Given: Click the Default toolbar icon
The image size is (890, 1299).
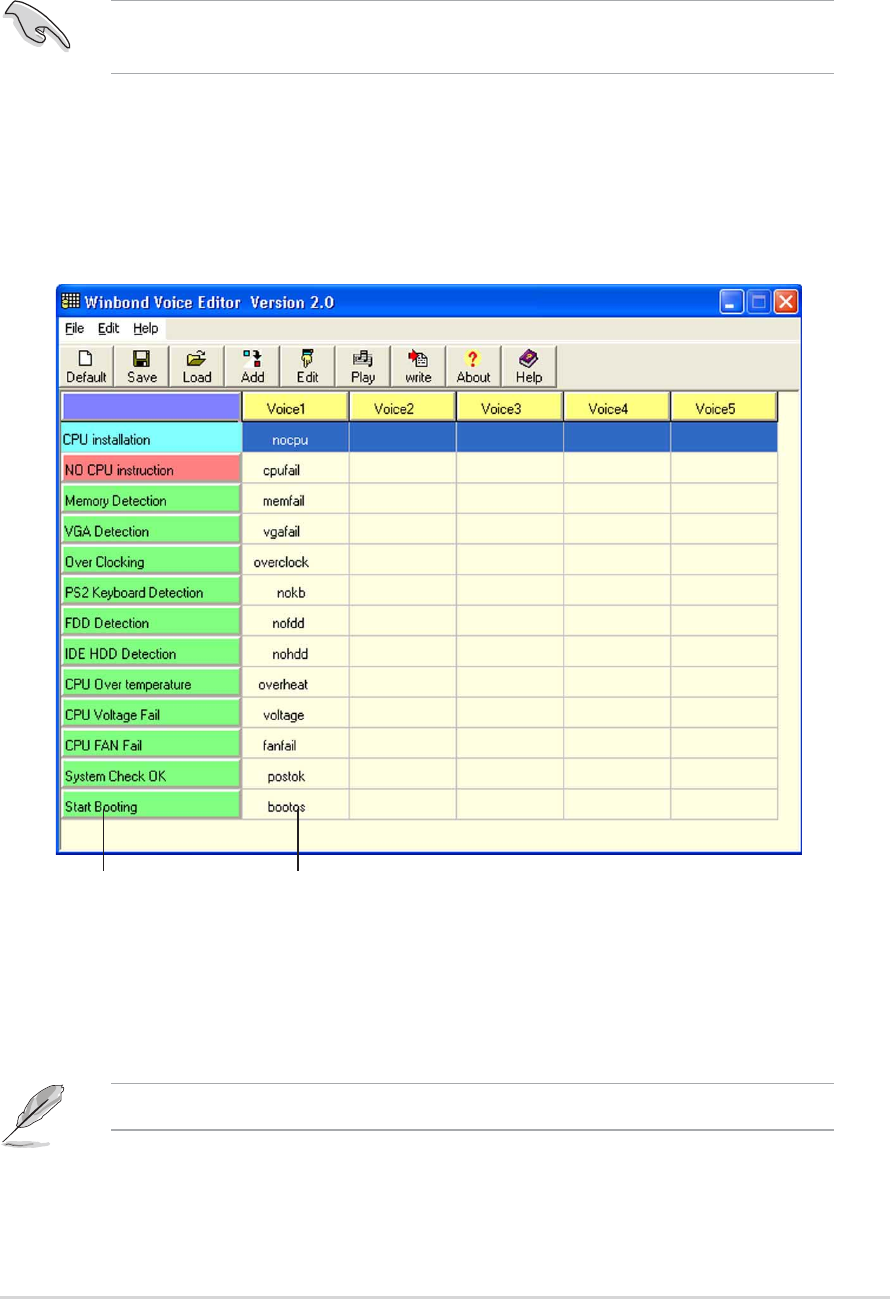Looking at the screenshot, I should 86,366.
